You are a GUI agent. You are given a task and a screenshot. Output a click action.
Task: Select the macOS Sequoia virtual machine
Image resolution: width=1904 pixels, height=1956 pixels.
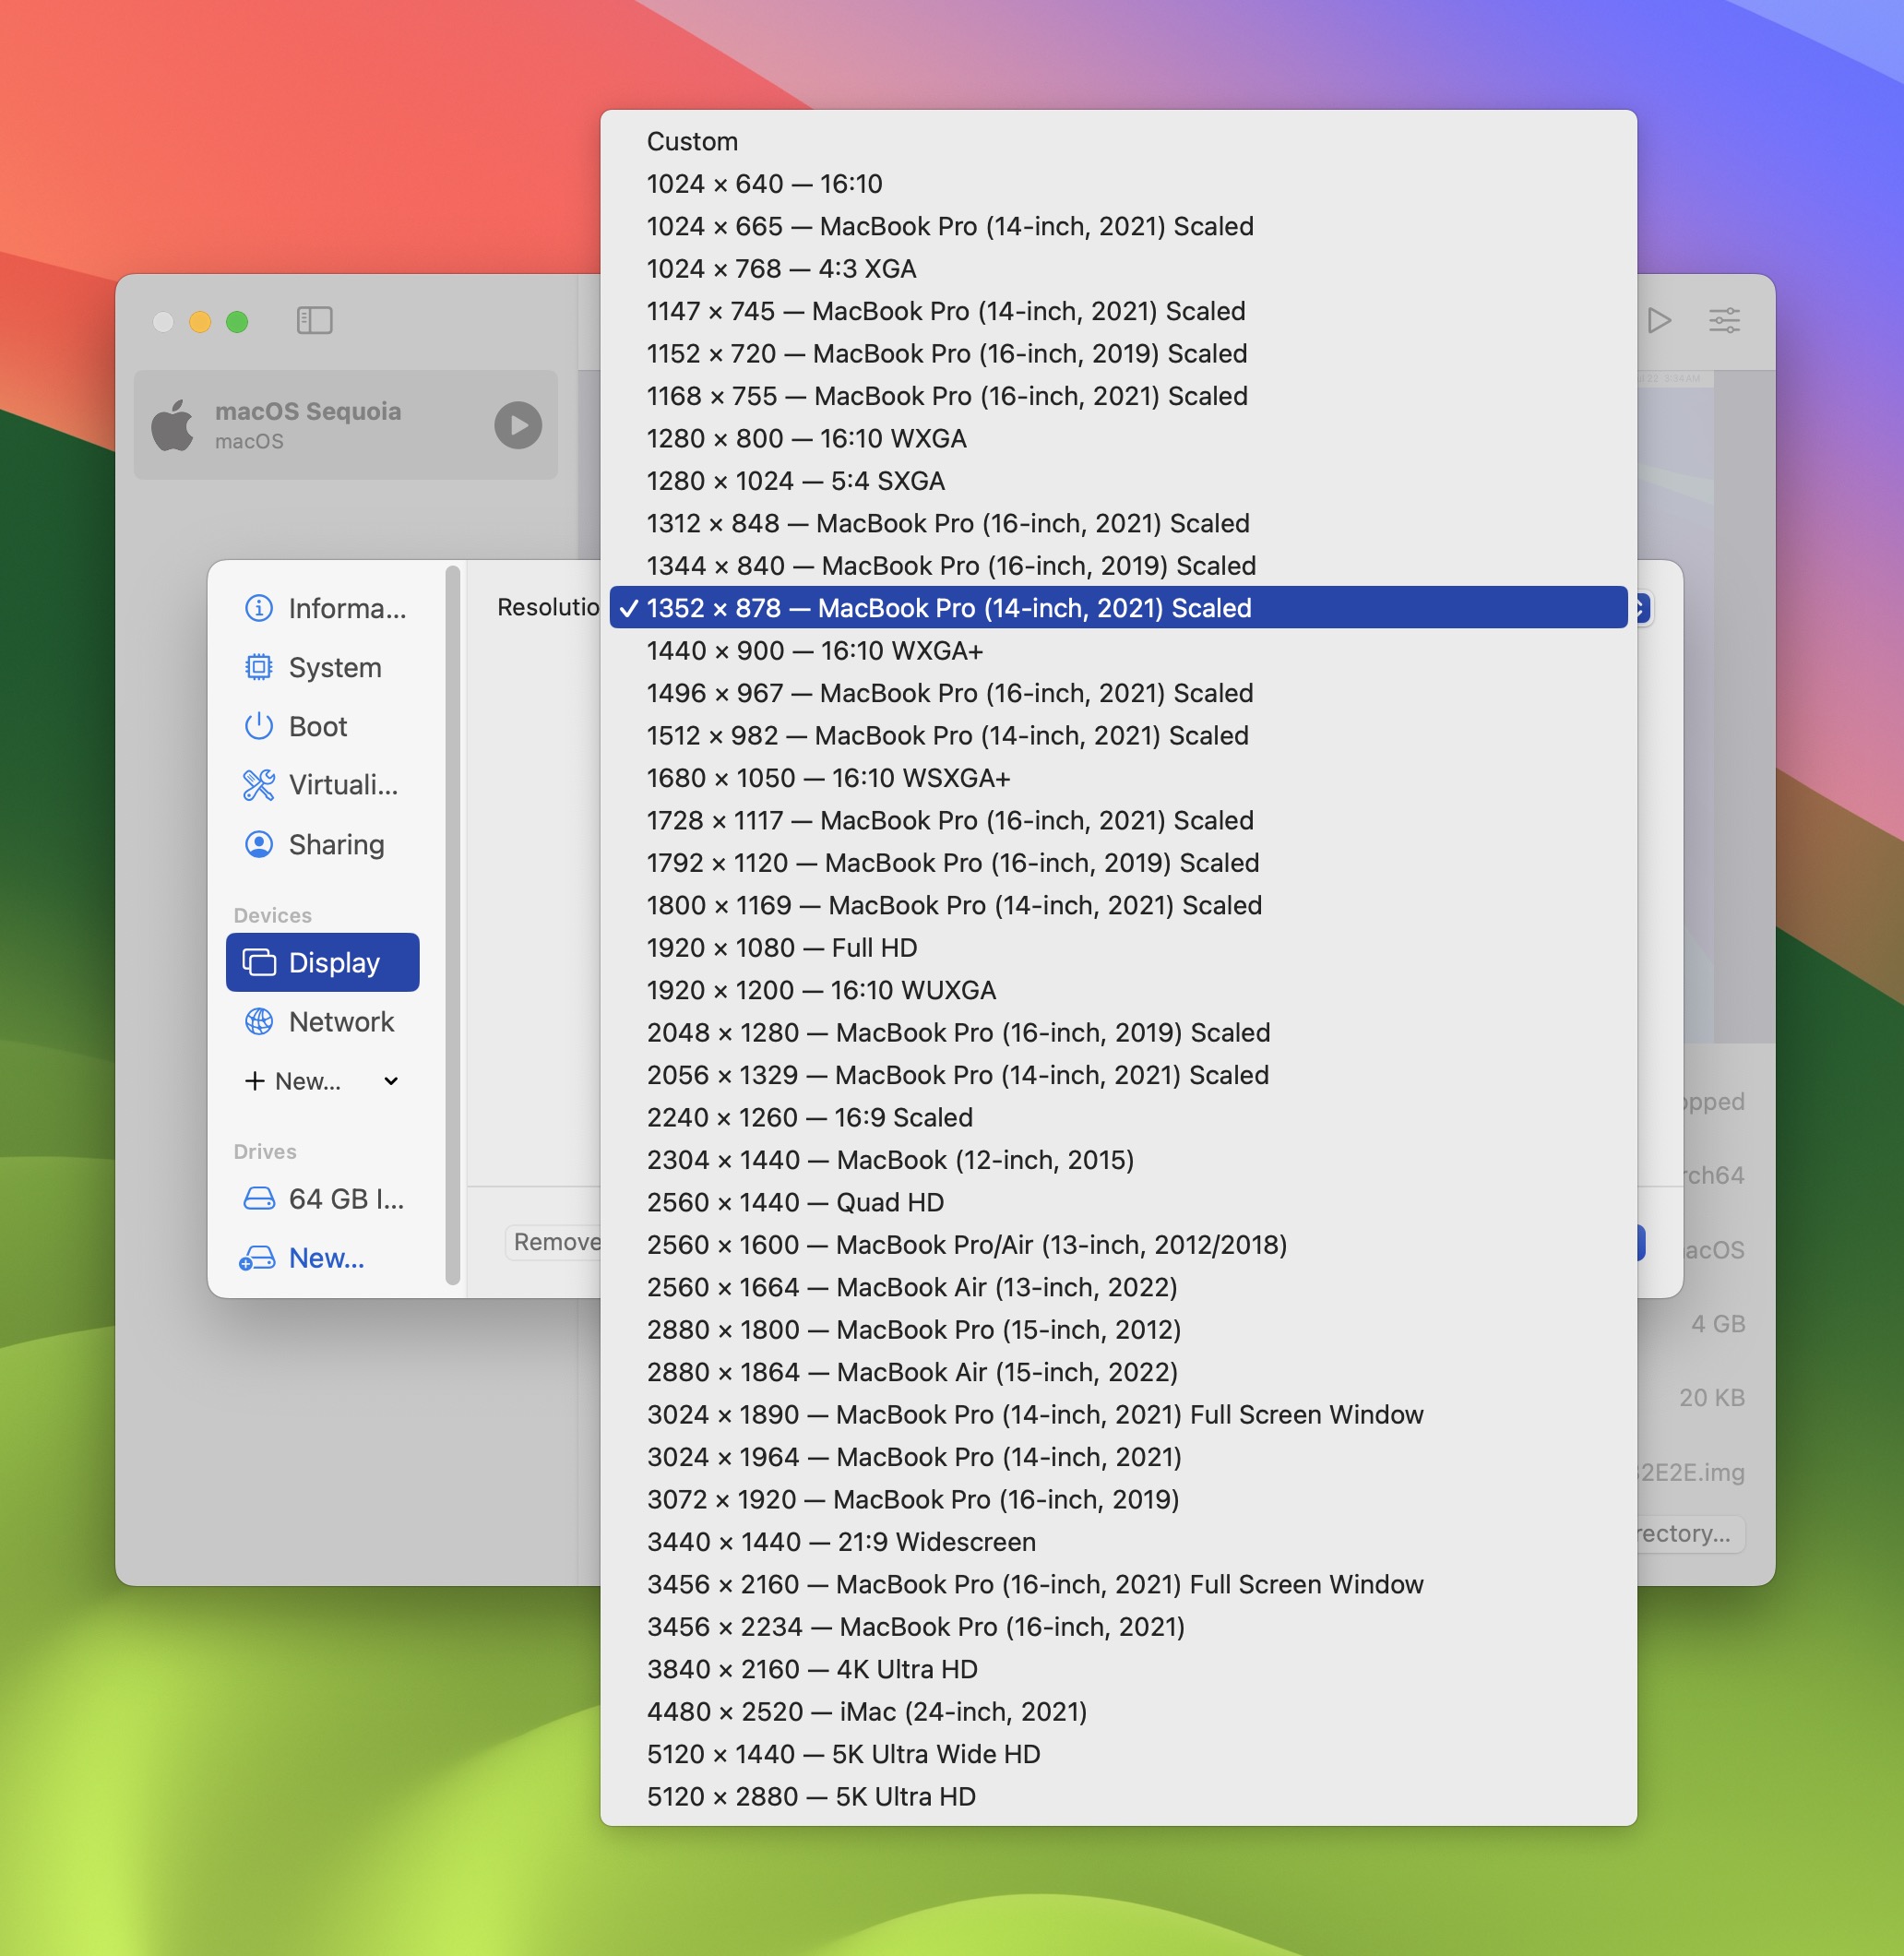coord(346,425)
